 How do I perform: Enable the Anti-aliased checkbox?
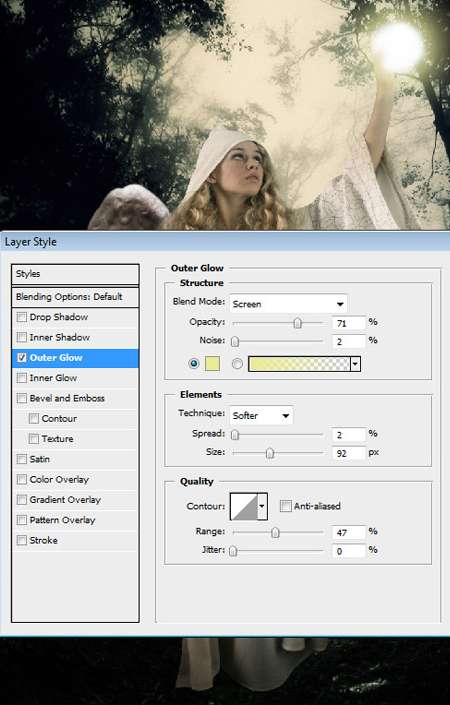tap(285, 506)
